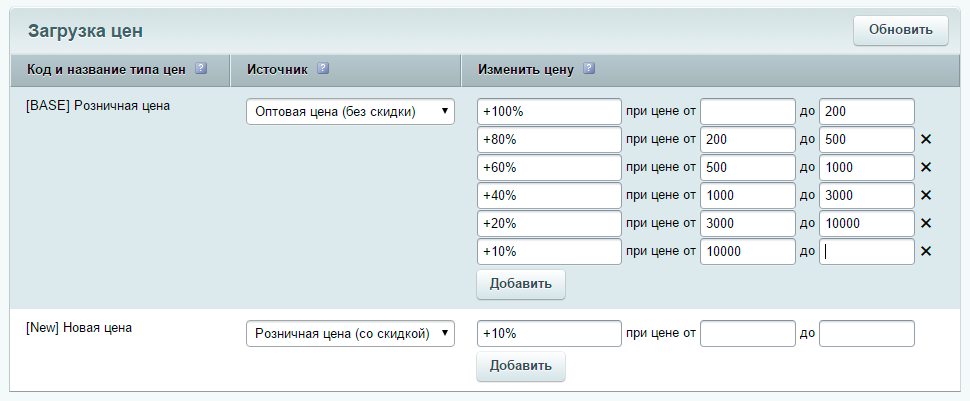Click 'Добавить' under the New price rule
The width and height of the screenshot is (970, 401).
(521, 366)
